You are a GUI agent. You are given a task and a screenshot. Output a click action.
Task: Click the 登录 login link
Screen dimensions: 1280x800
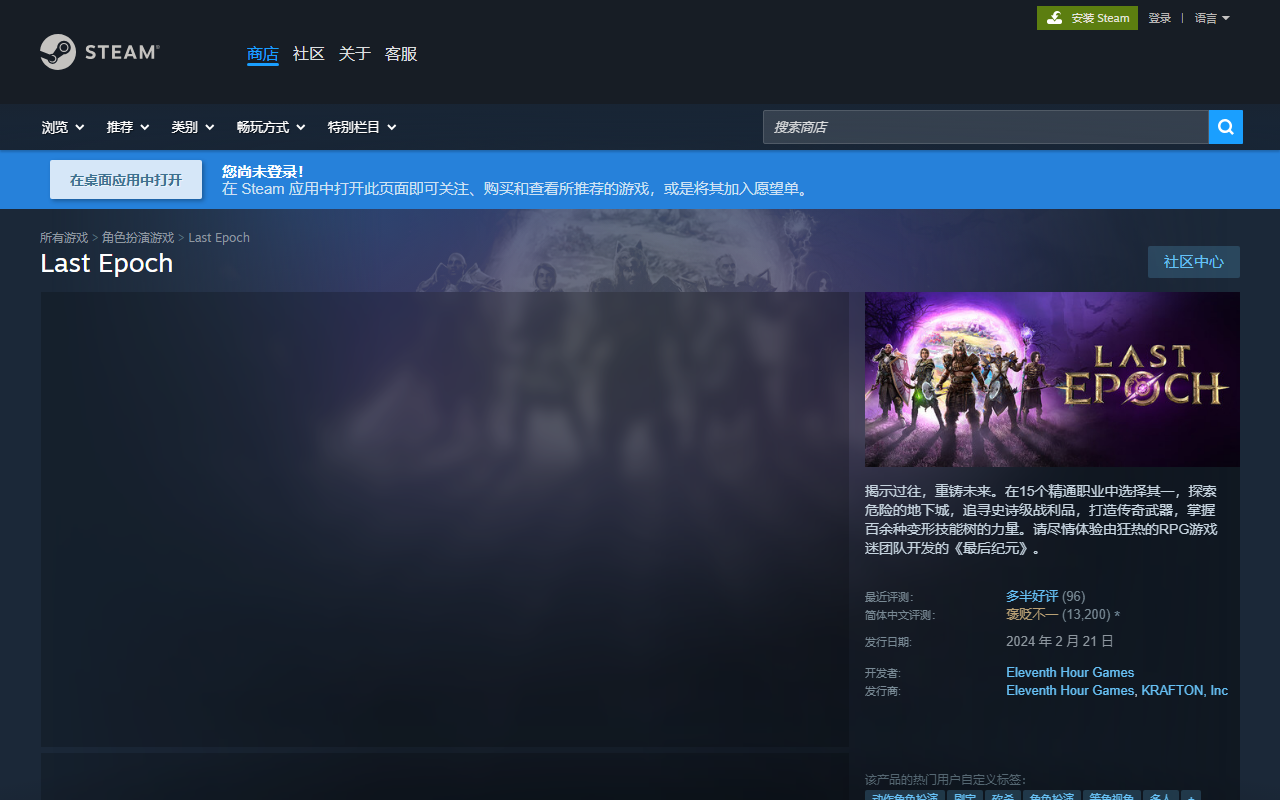(x=1160, y=18)
